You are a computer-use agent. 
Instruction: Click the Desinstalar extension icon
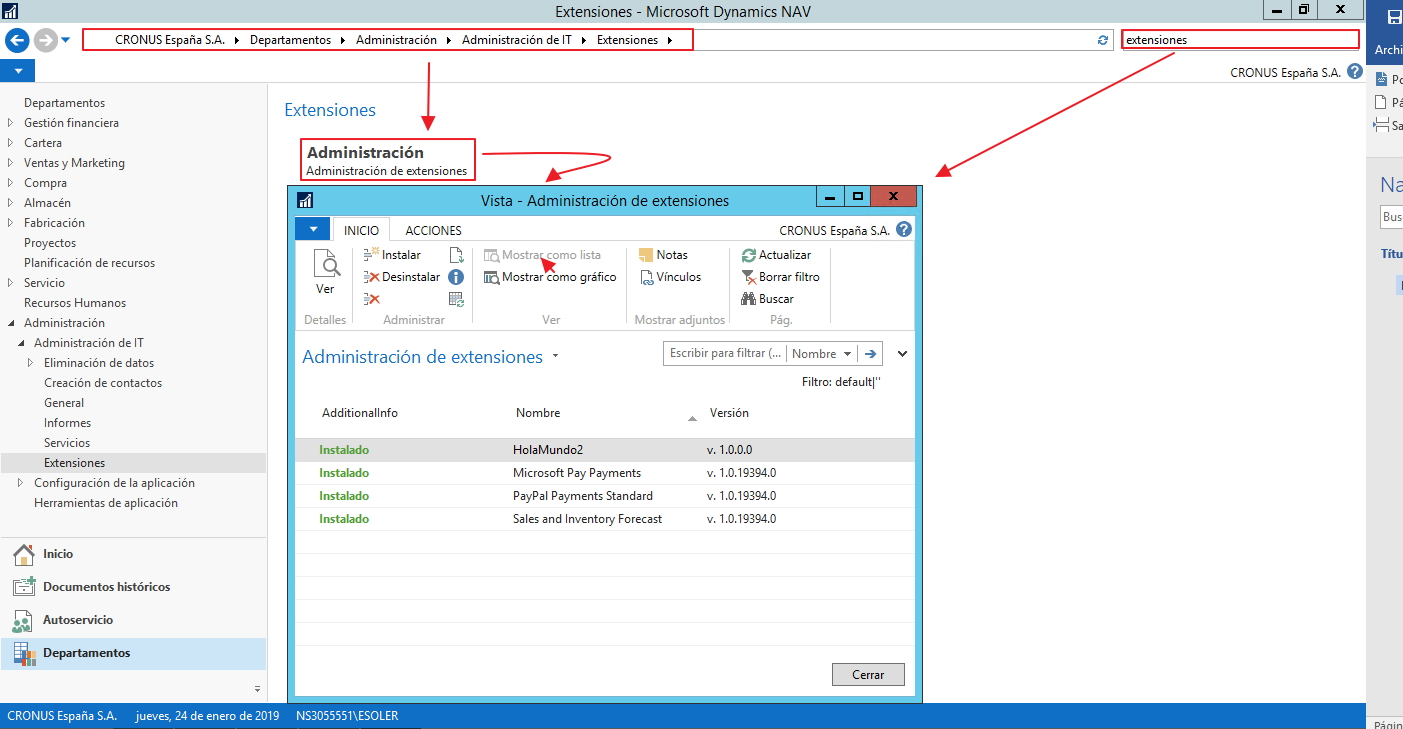coord(372,277)
